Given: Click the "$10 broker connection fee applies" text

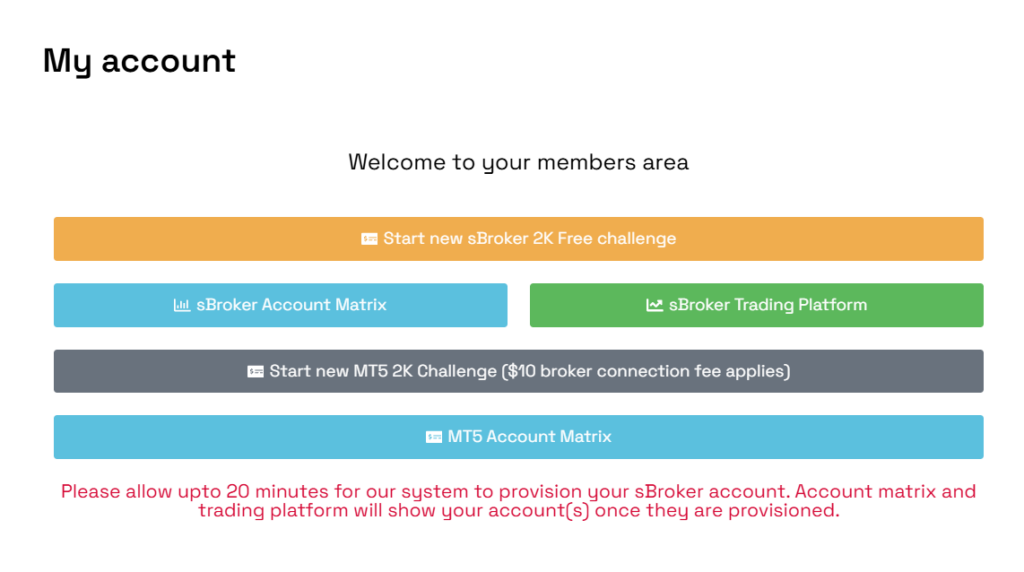Looking at the screenshot, I should [647, 371].
